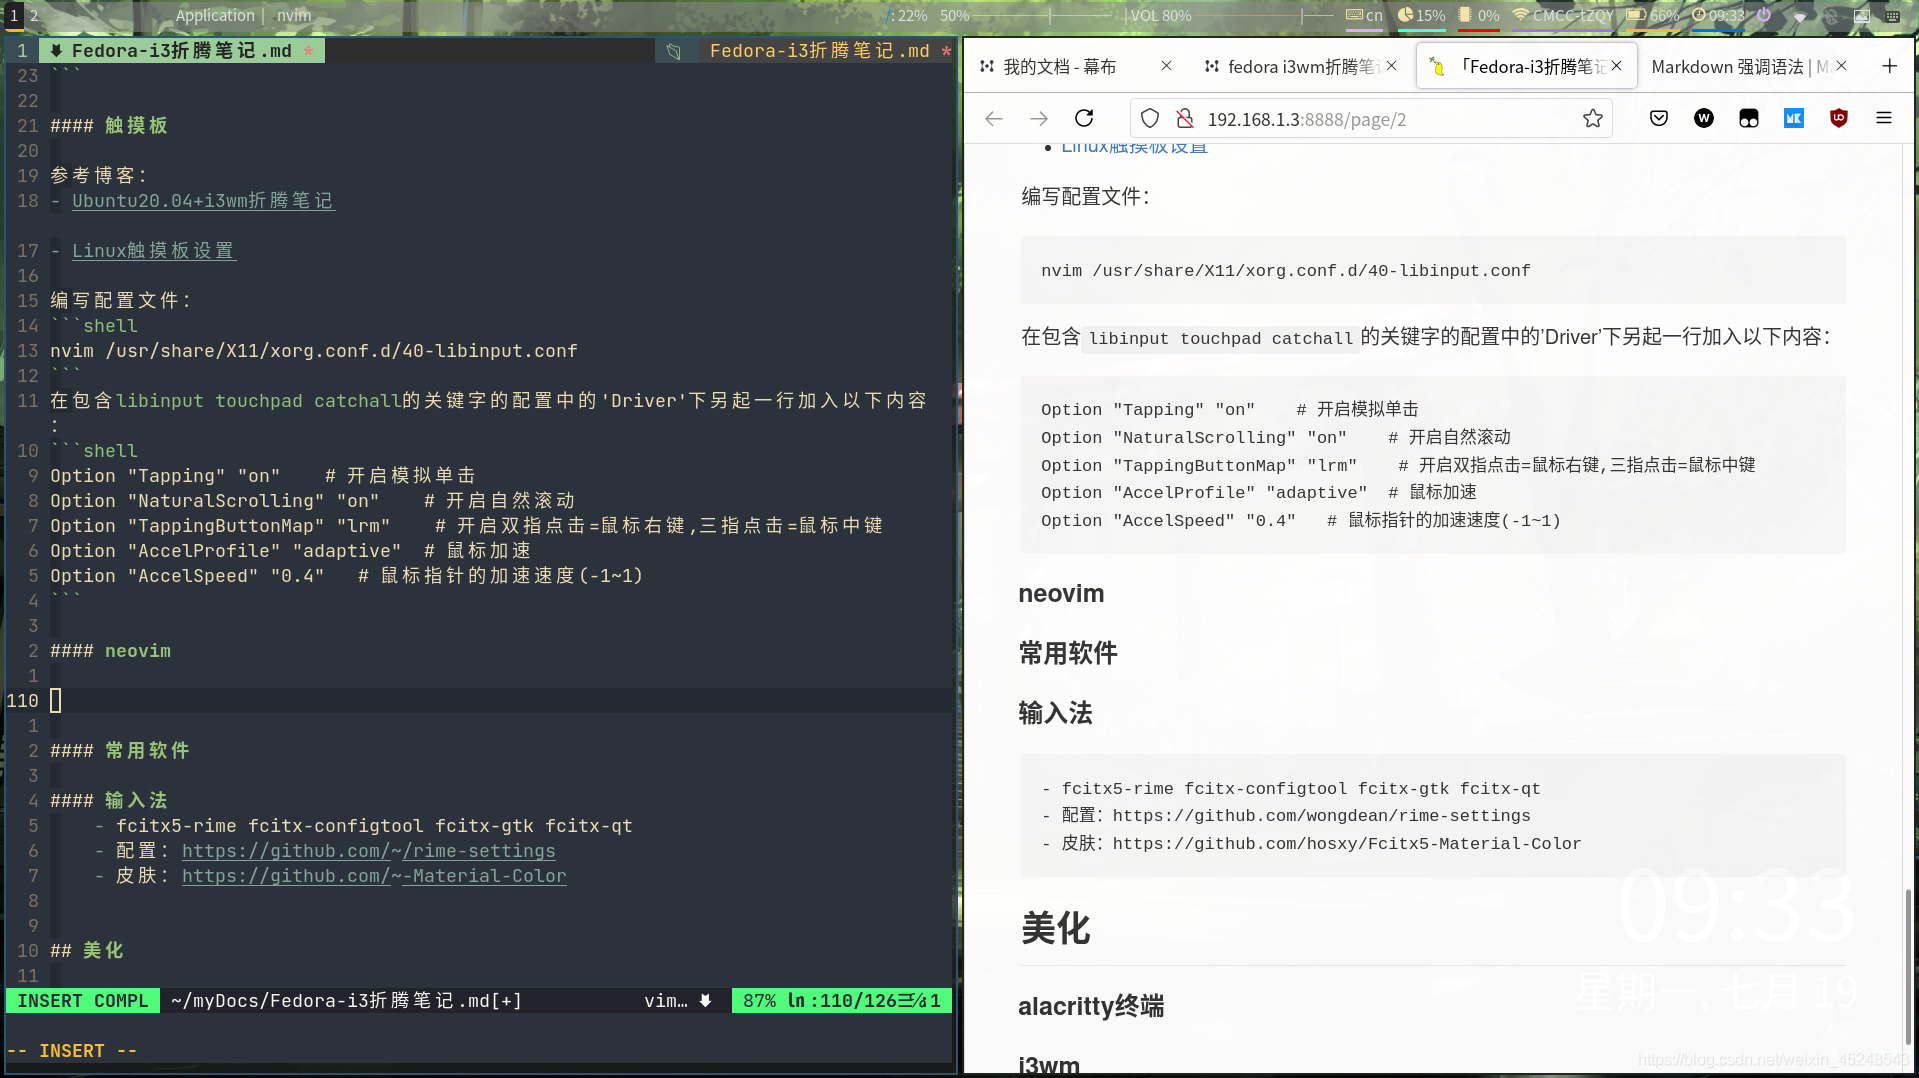Click the WiFi CMCC network indicator
This screenshot has height=1078, width=1919.
(1563, 15)
